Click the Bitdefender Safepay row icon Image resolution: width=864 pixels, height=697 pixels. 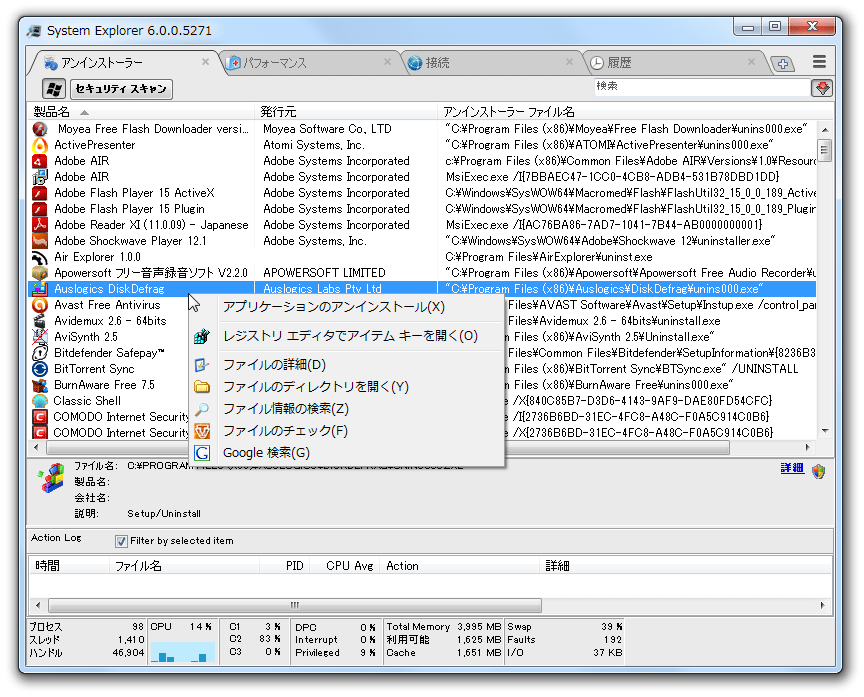[40, 353]
